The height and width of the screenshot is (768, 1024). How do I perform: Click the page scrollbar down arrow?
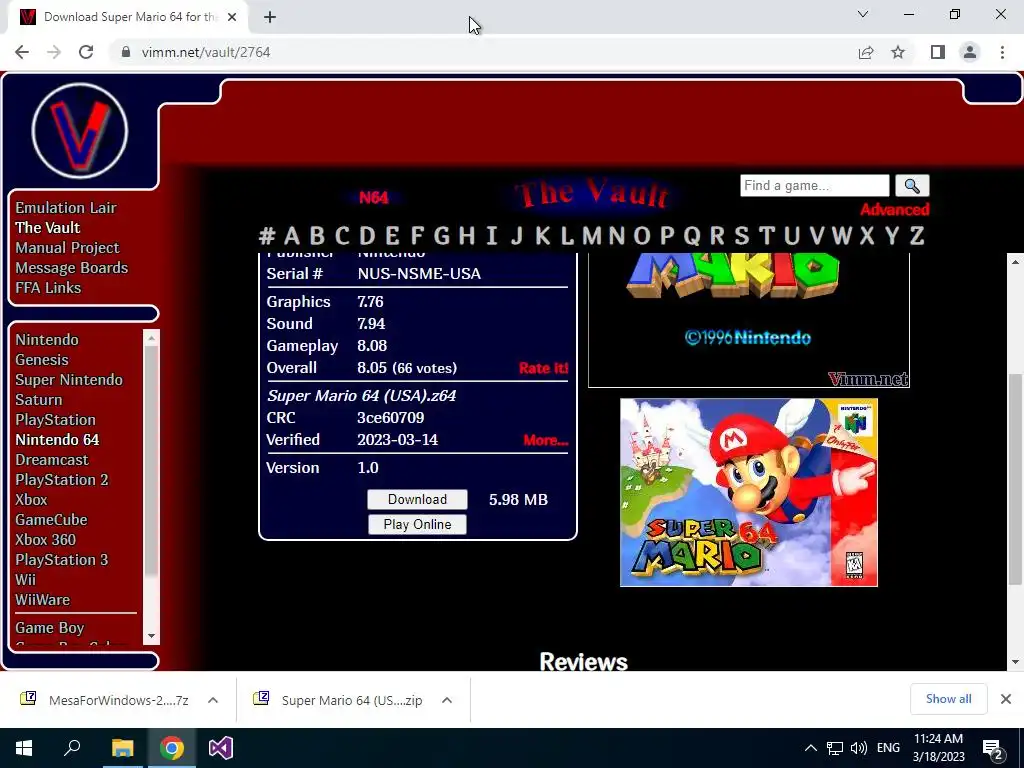click(1015, 662)
